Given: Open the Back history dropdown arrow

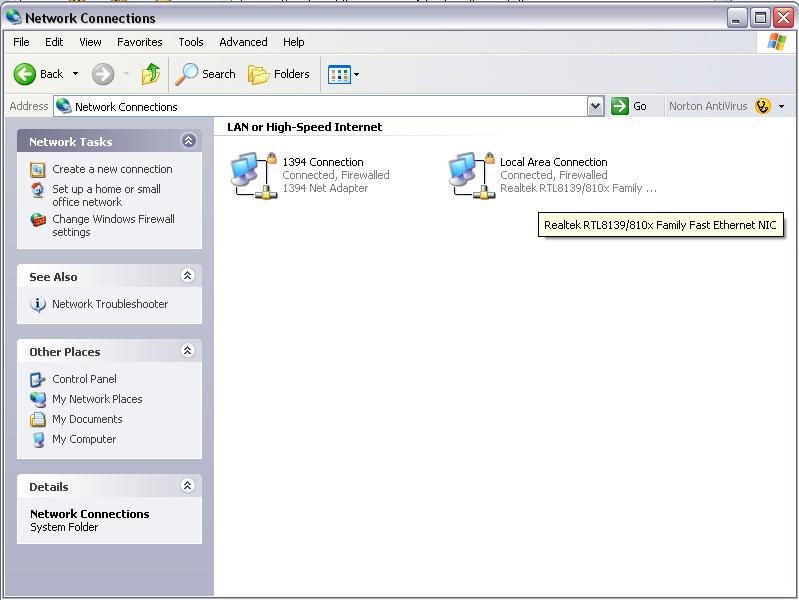Looking at the screenshot, I should click(x=75, y=74).
